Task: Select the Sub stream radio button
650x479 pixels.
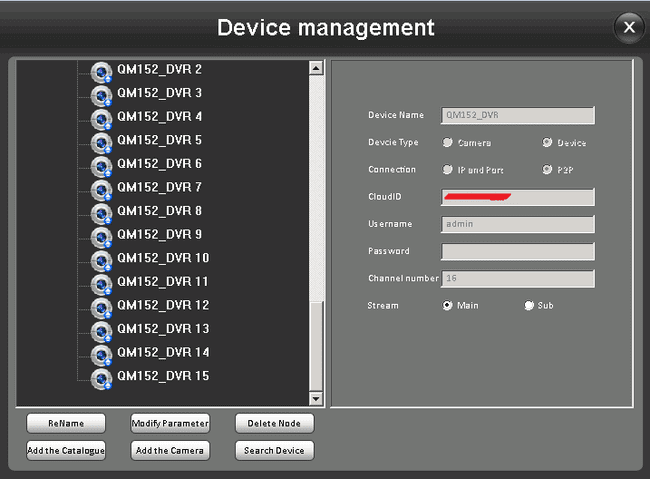Action: 529,306
